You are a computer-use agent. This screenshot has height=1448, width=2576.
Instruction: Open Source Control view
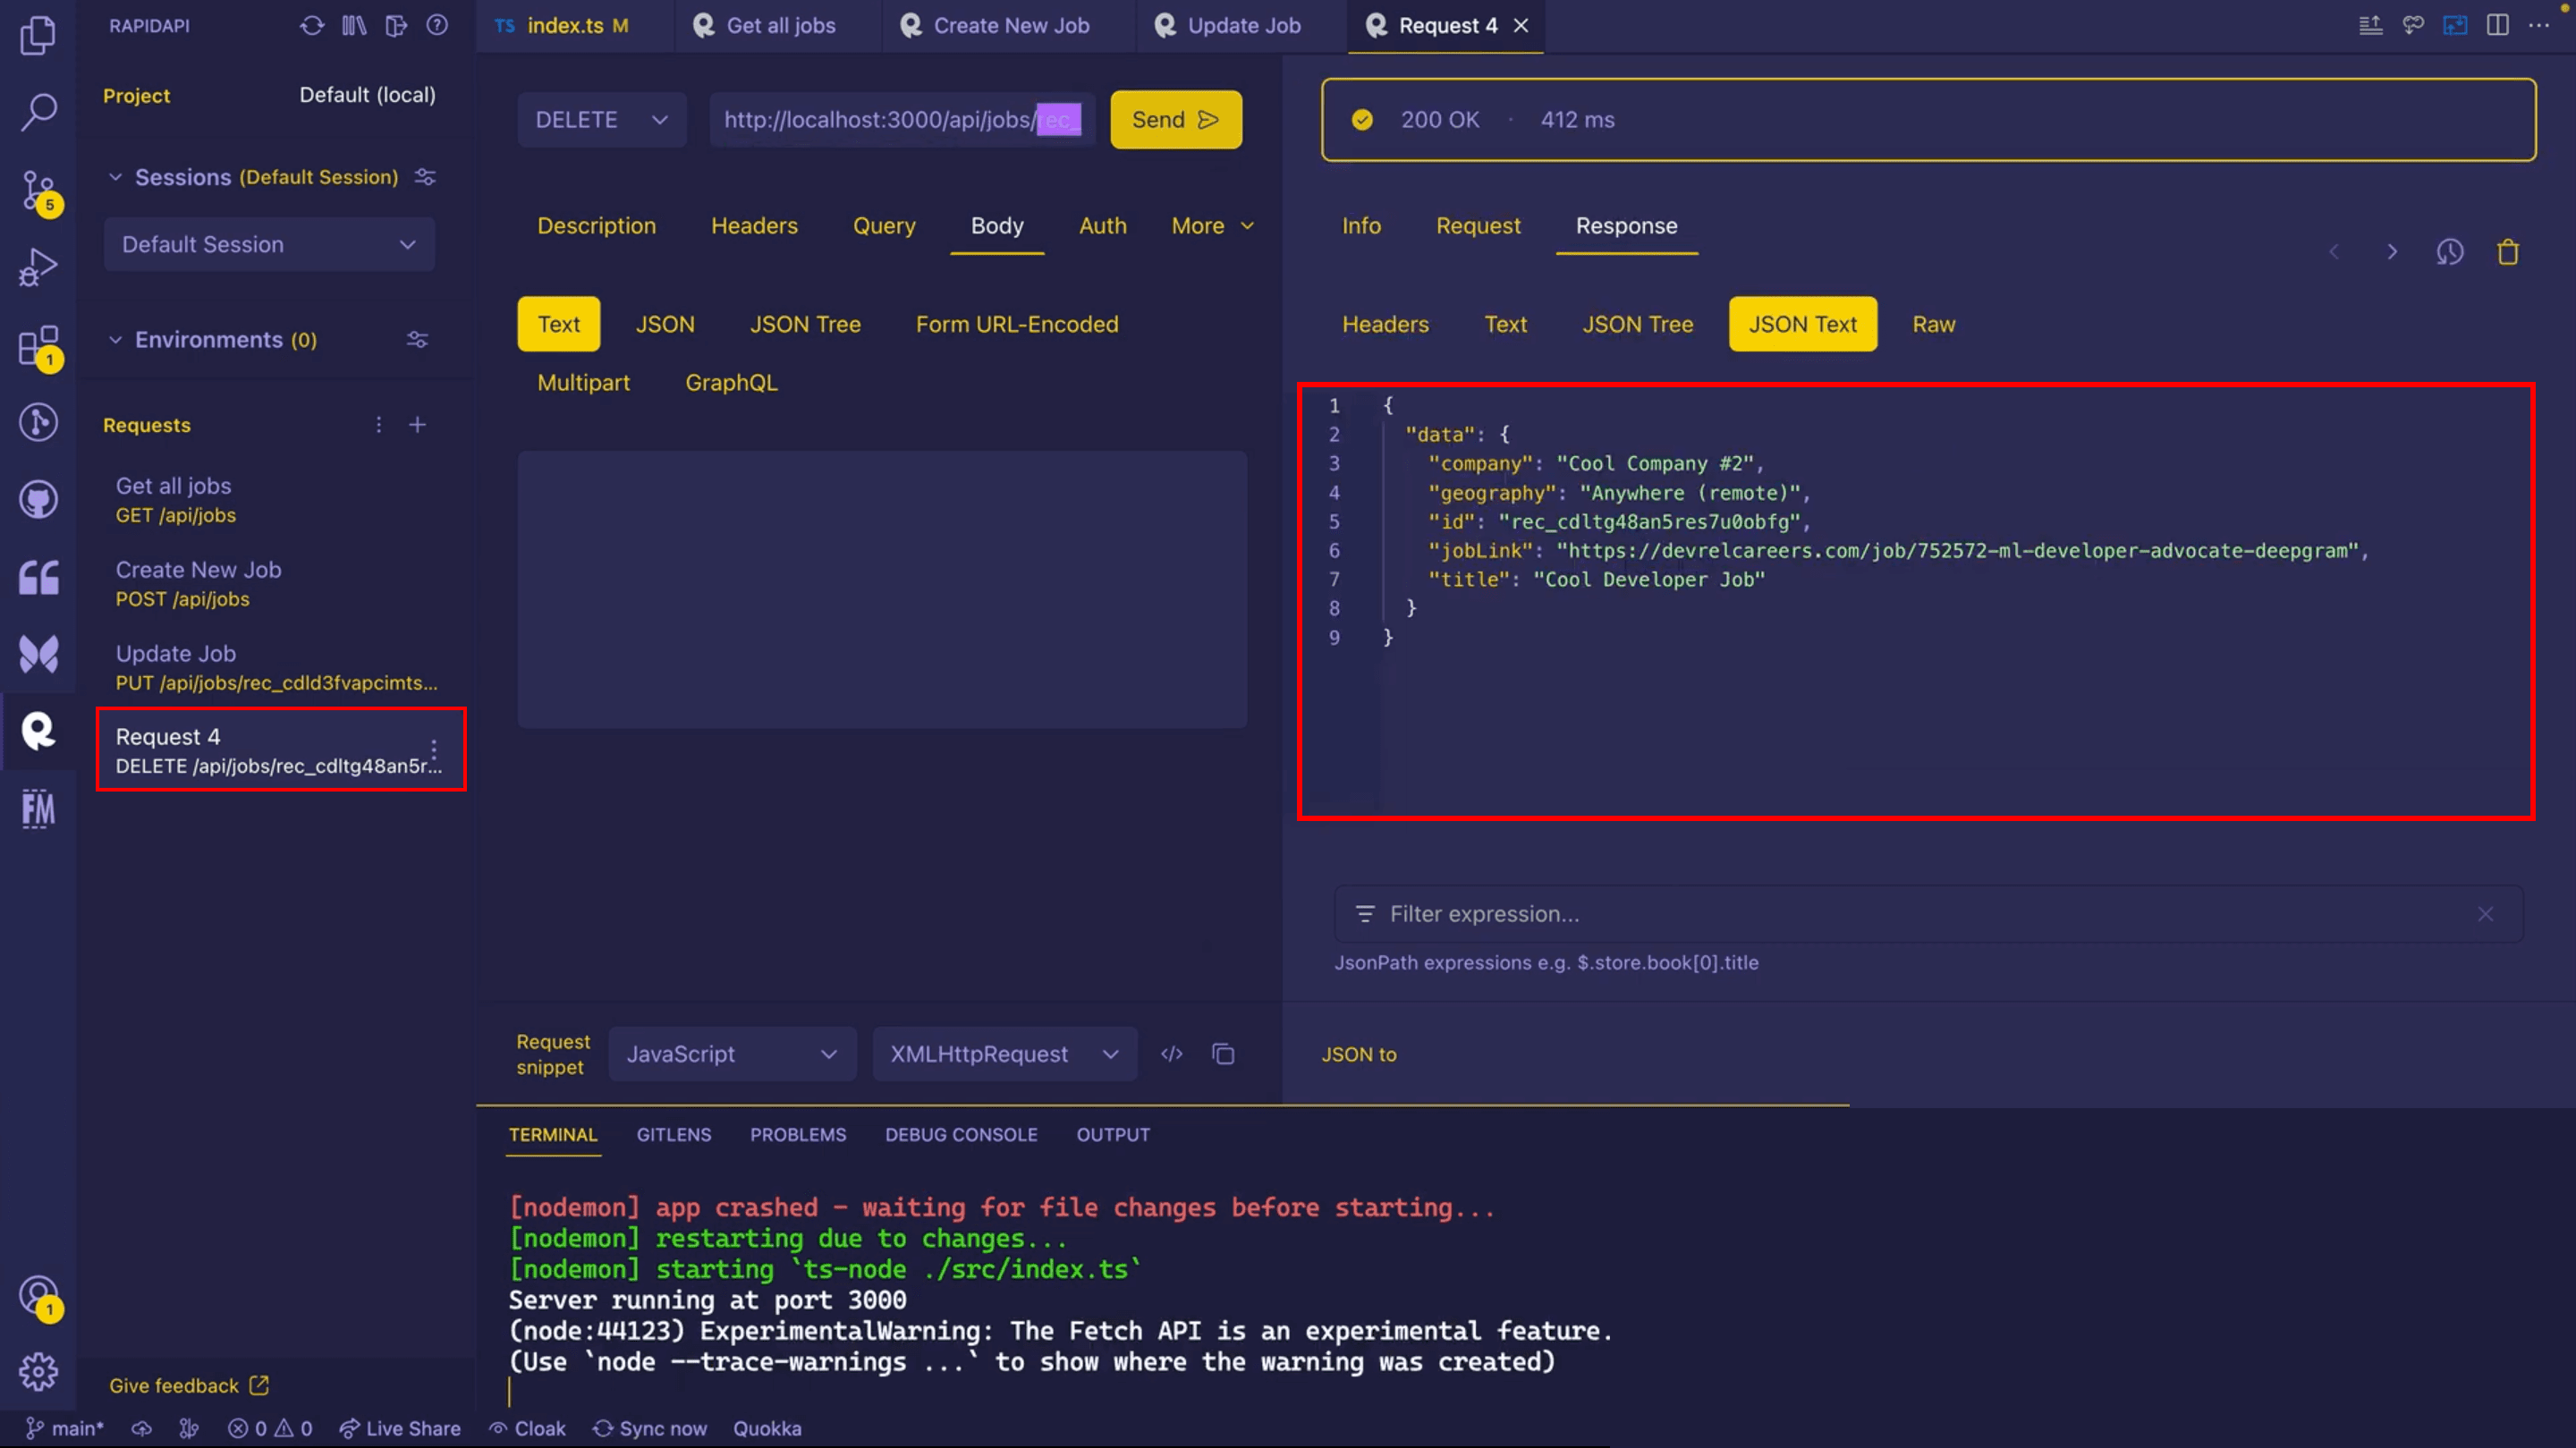[x=38, y=191]
